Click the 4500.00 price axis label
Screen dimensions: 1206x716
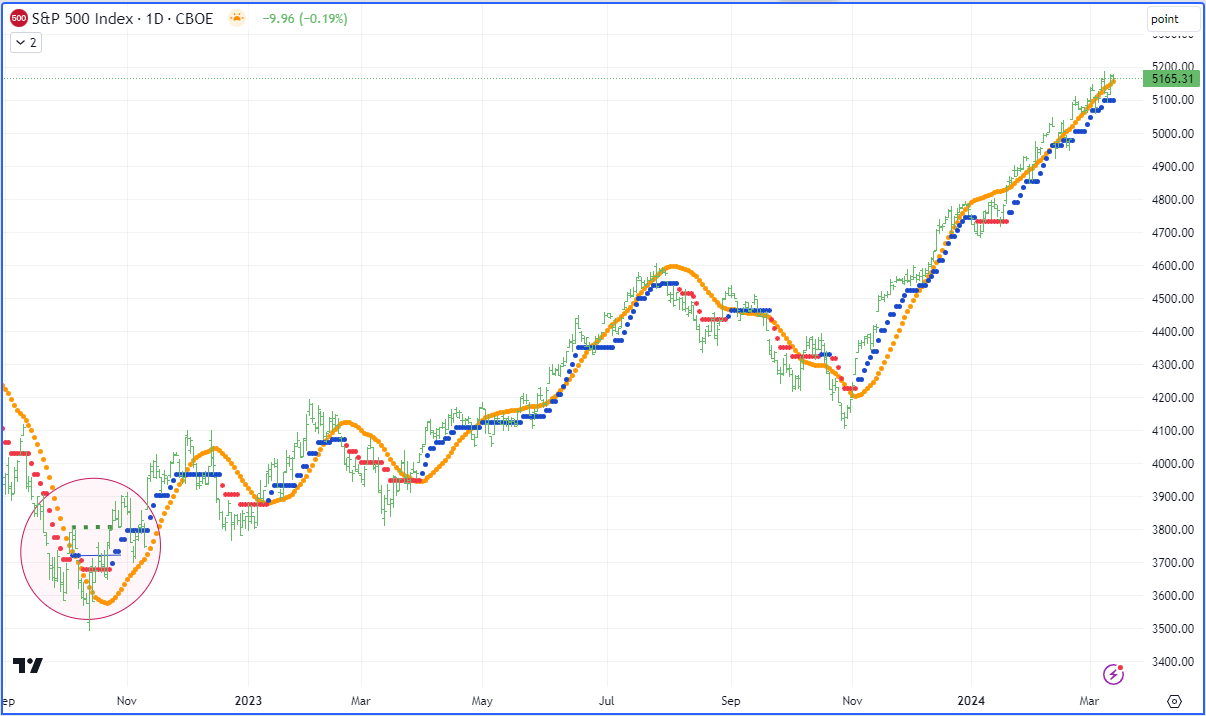1173,298
